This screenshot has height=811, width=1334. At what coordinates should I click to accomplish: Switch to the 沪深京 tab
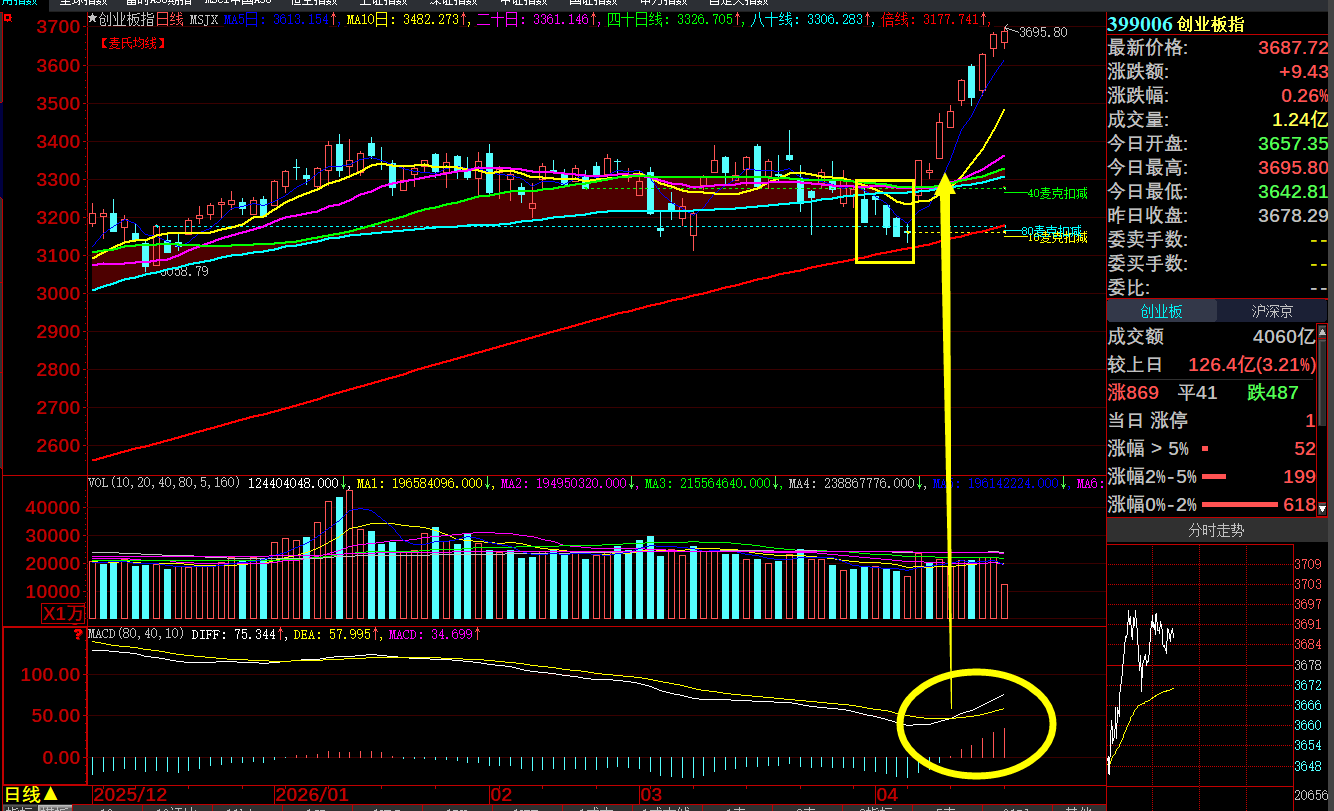coord(1272,311)
